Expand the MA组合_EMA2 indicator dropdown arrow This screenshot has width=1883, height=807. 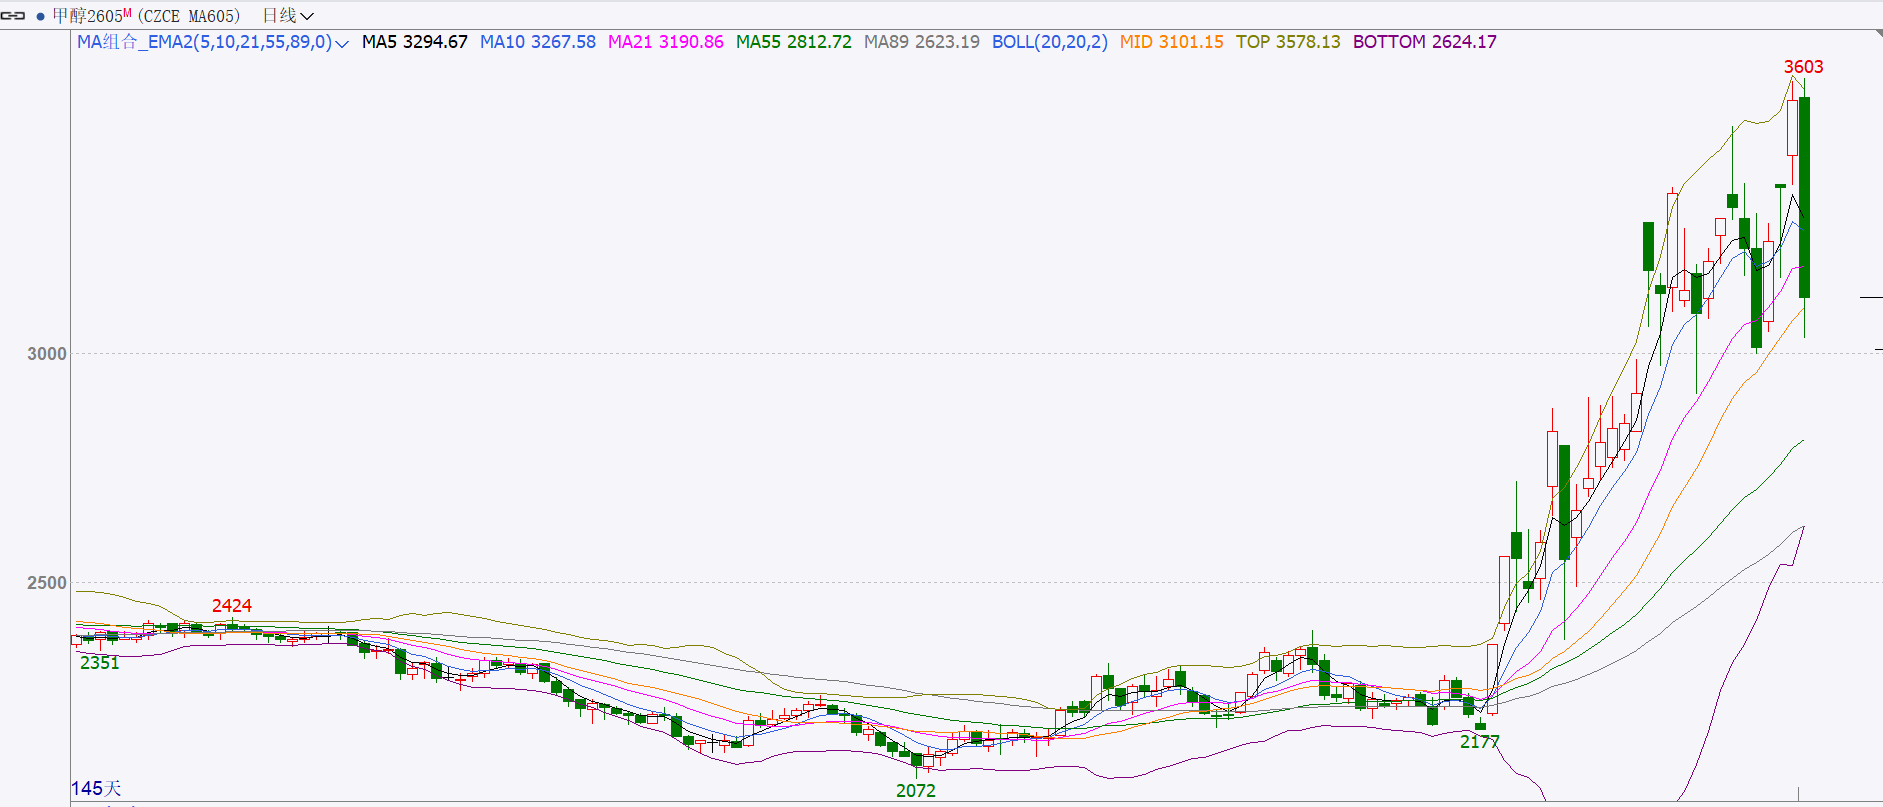(342, 43)
